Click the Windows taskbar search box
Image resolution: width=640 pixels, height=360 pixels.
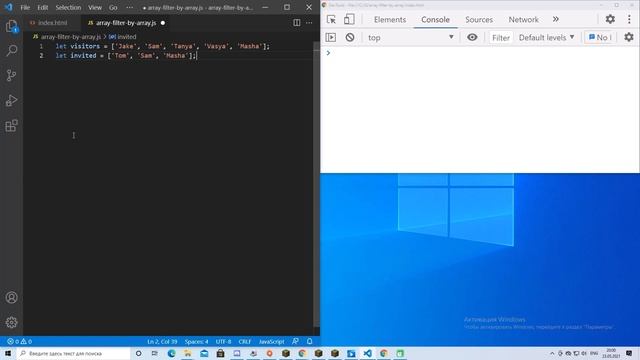pyautogui.click(x=73, y=353)
